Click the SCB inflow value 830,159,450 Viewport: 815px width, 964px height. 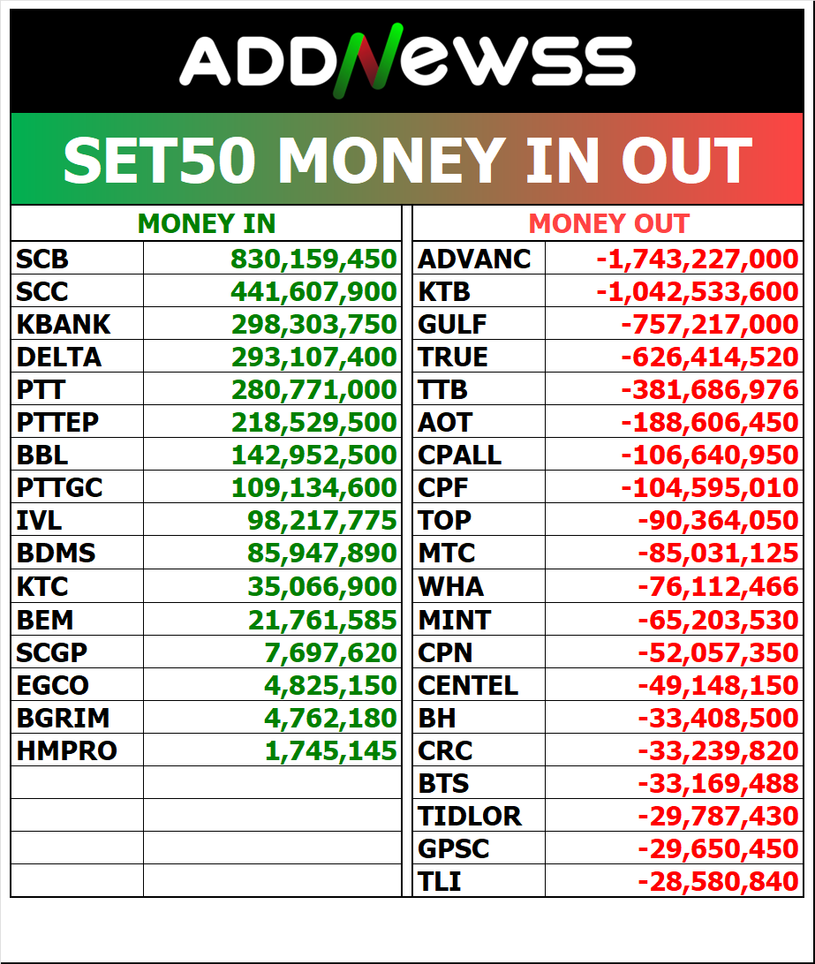(314, 259)
